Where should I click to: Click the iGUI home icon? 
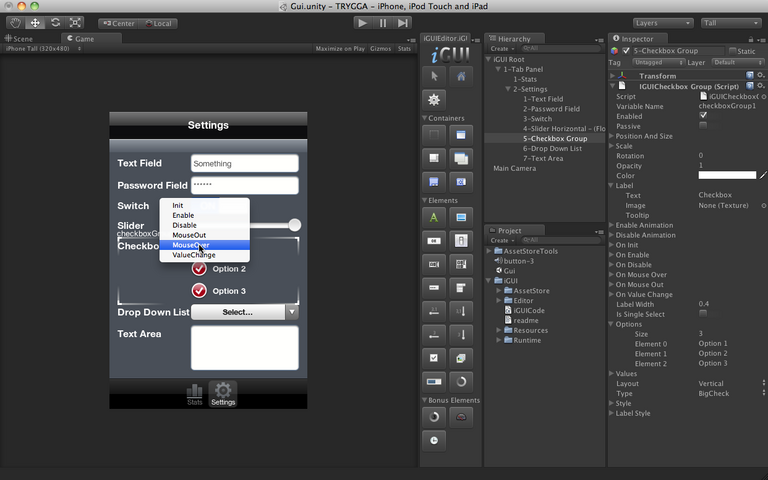pos(461,75)
